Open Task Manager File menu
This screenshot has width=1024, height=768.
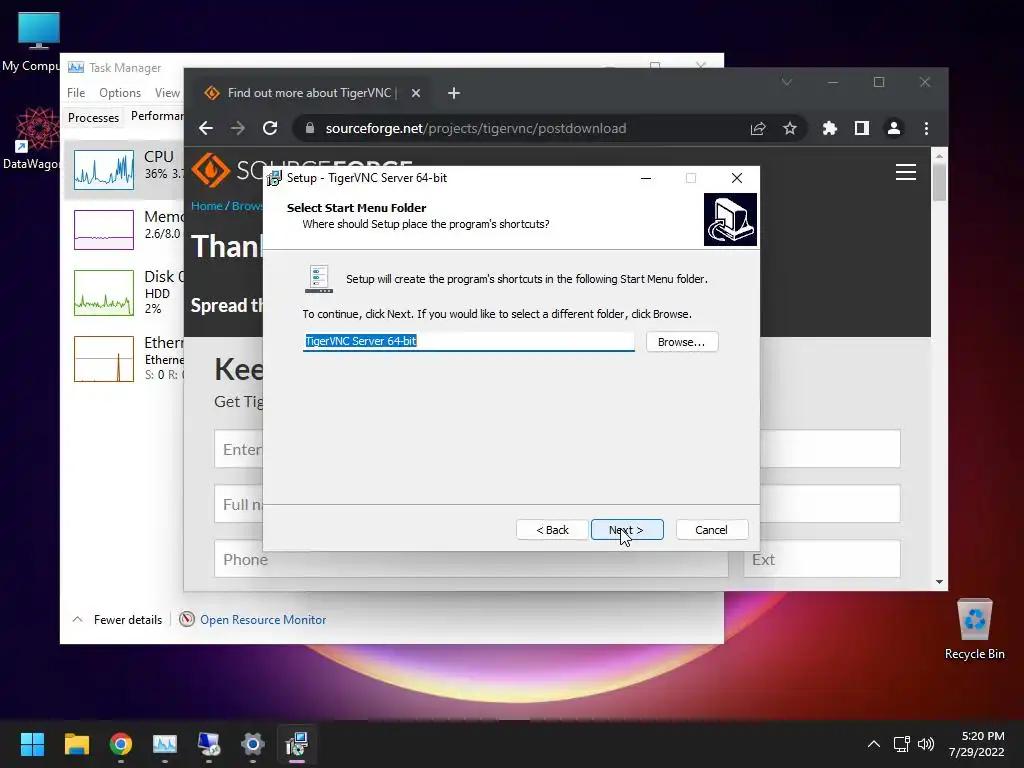[76, 93]
